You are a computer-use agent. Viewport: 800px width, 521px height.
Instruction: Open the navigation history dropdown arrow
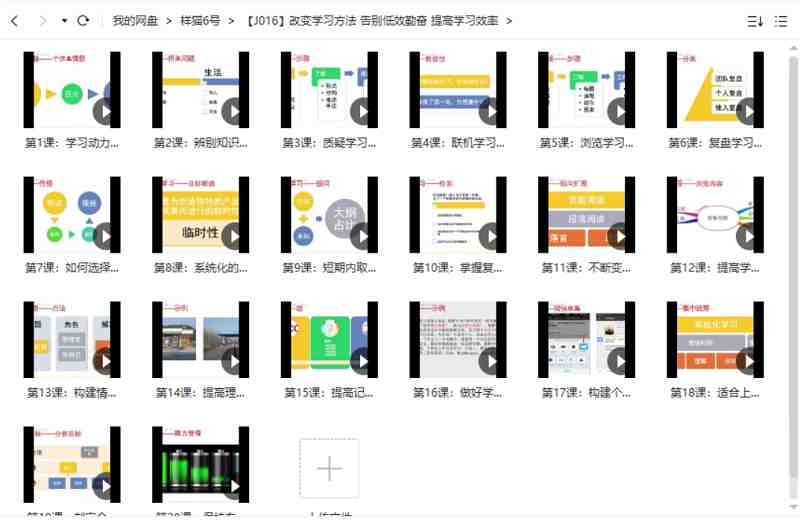click(64, 21)
